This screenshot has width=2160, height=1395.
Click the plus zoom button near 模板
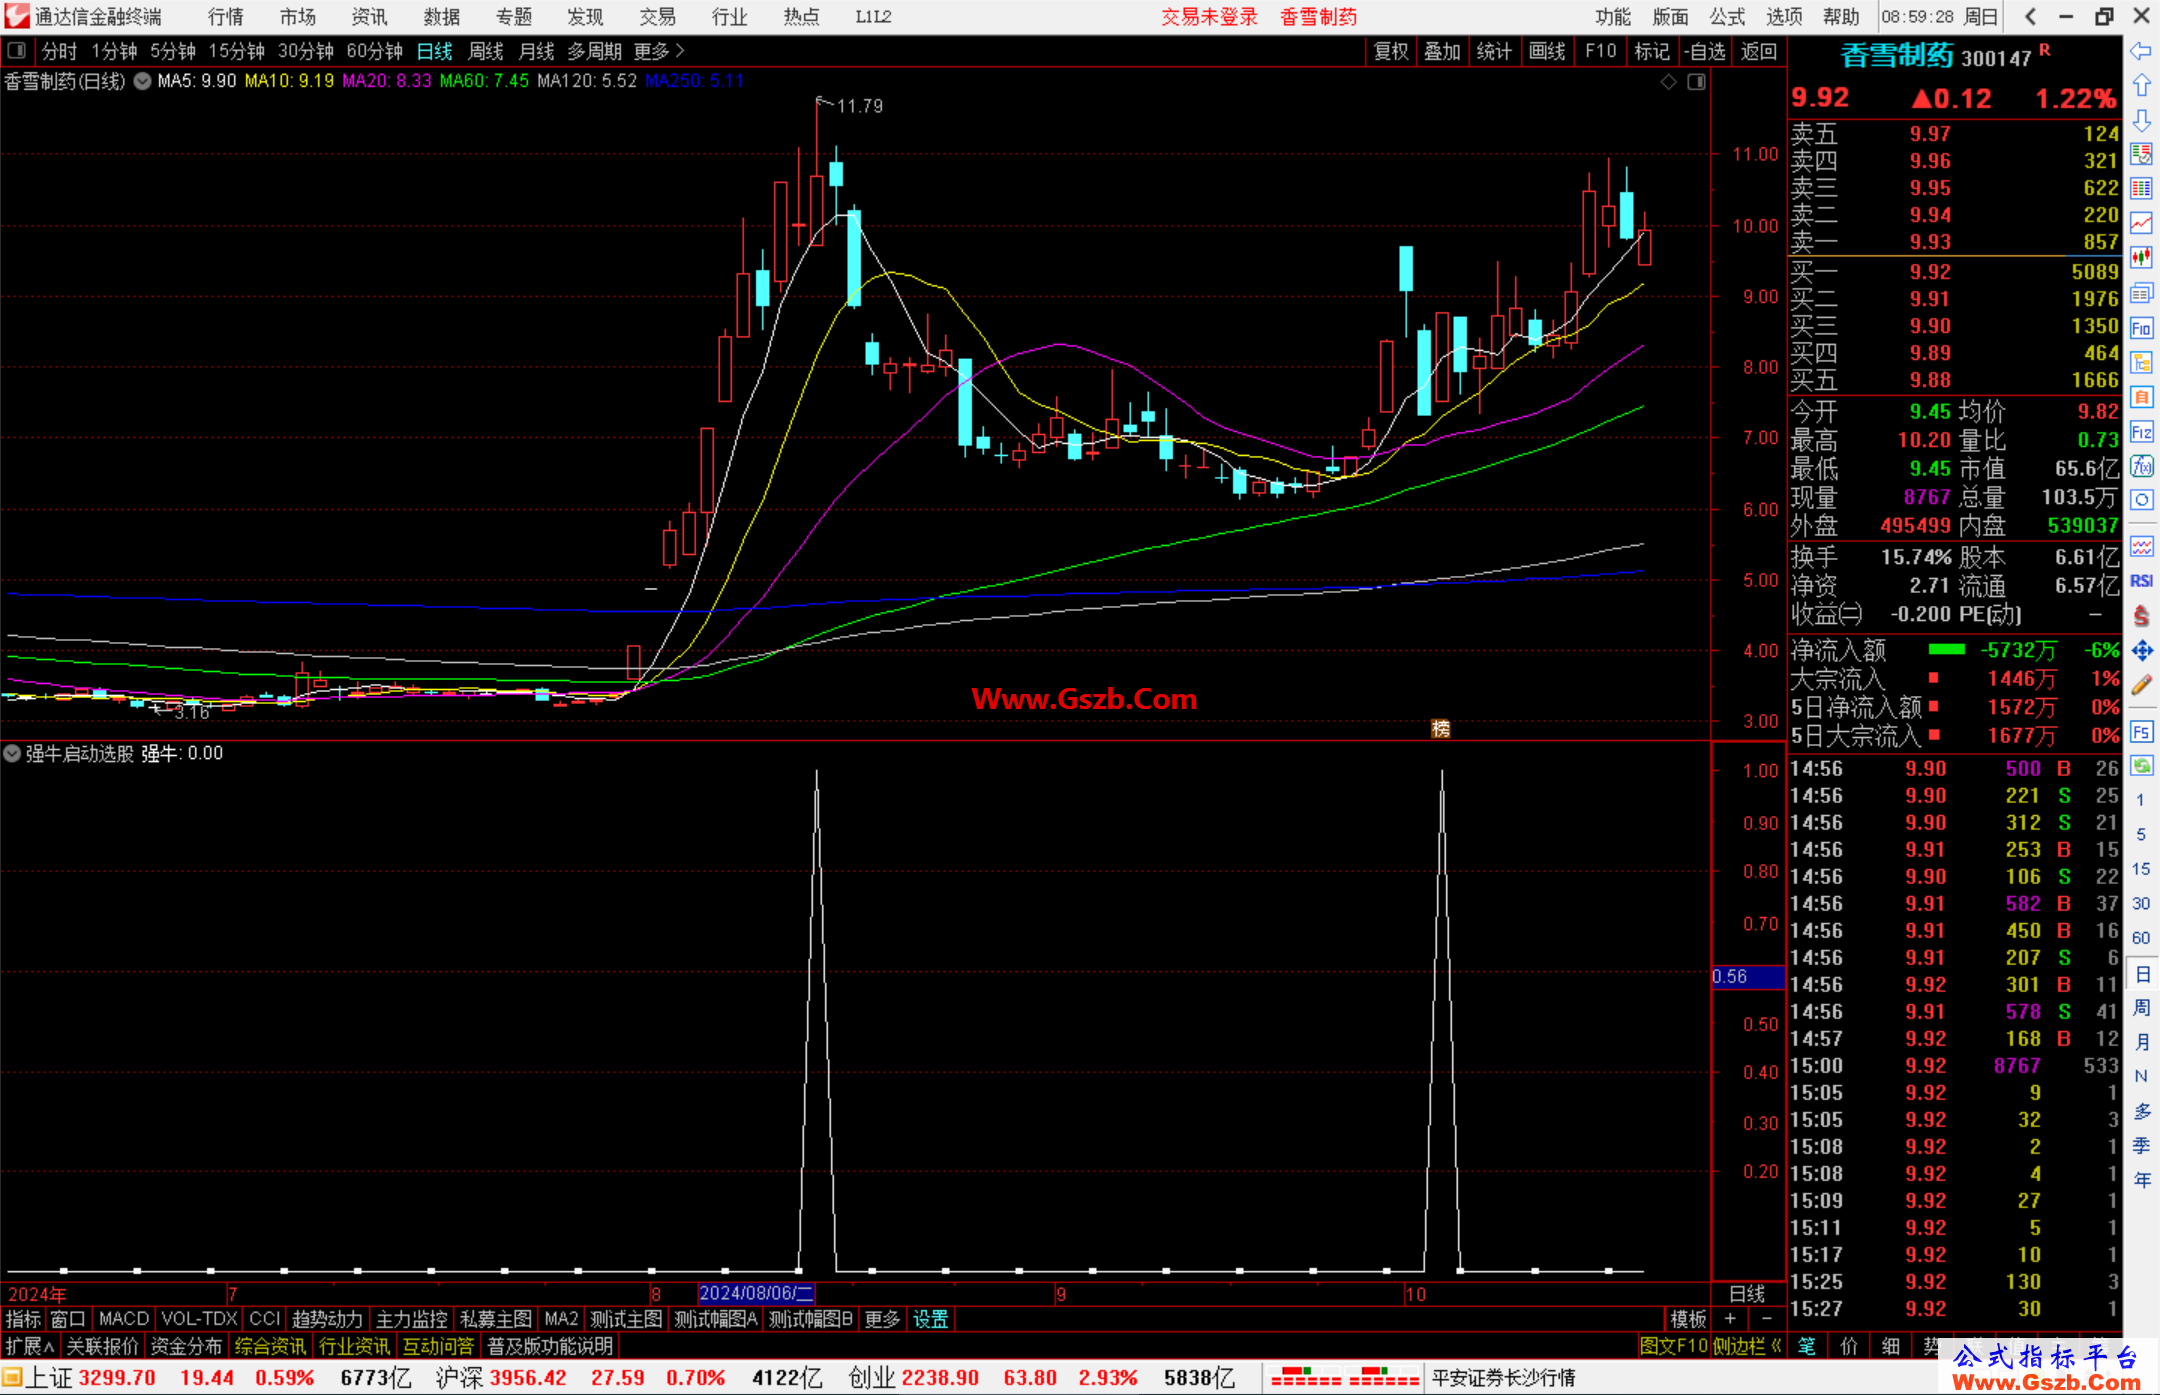(x=1730, y=1319)
